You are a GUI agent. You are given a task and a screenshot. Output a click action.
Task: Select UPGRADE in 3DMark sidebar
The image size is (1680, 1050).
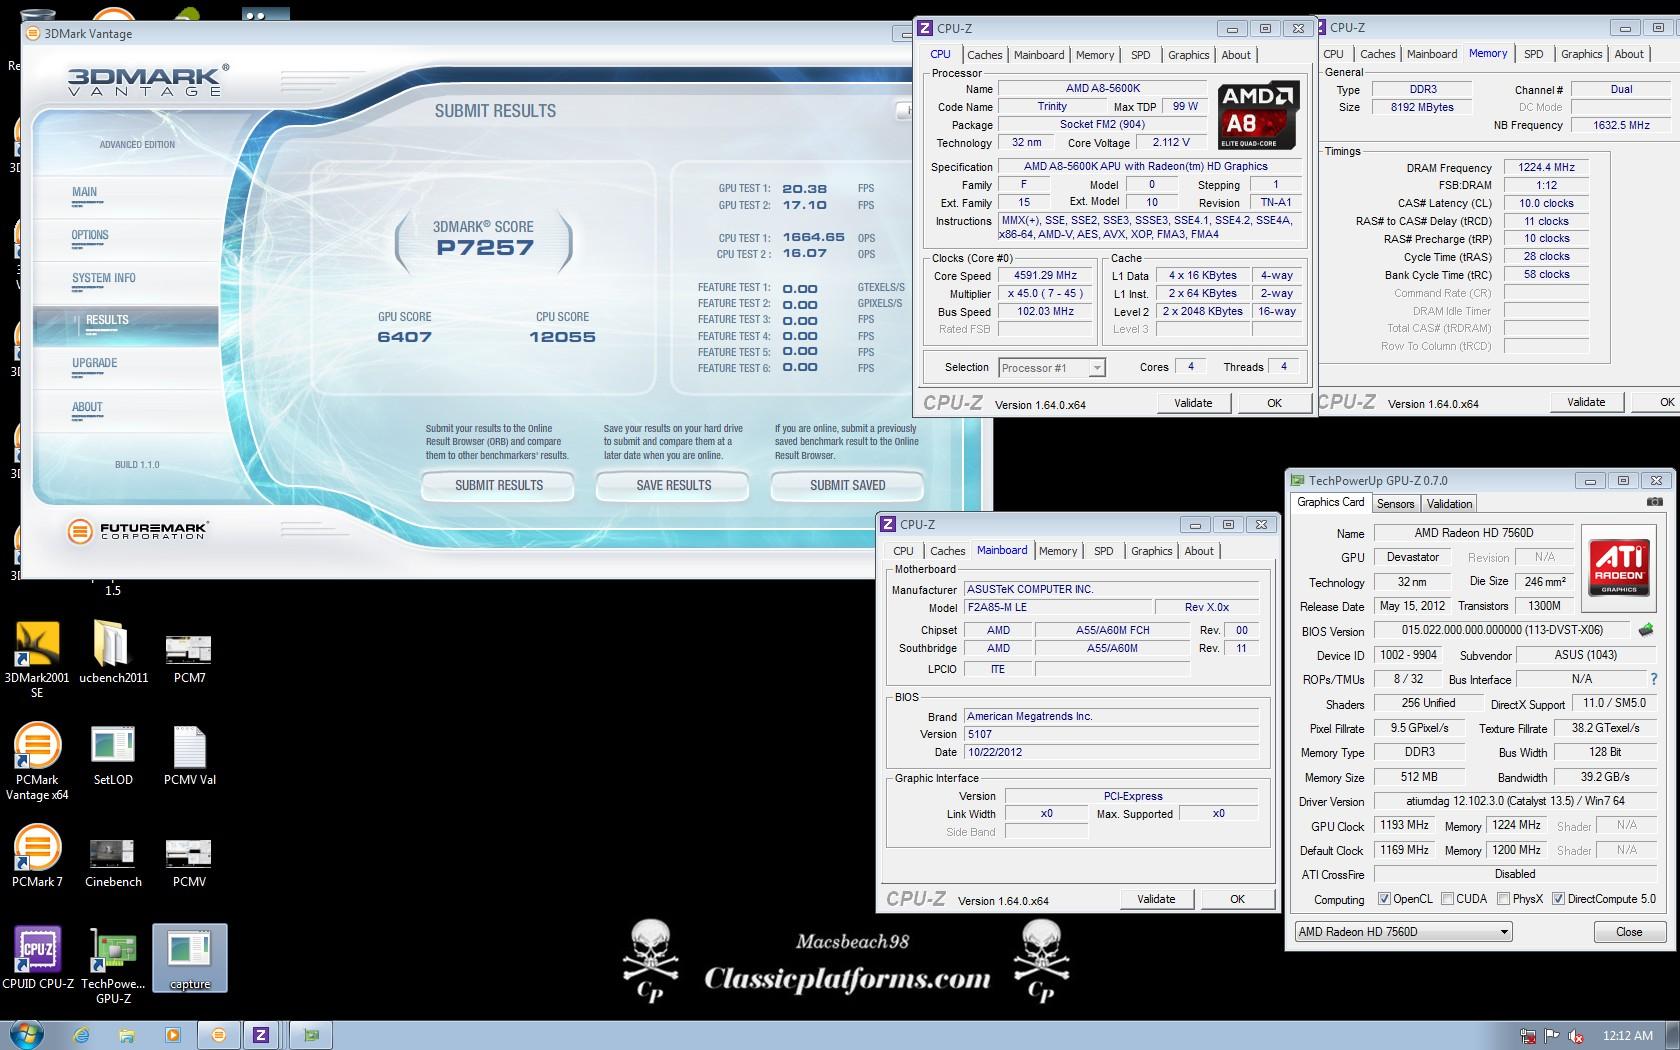[95, 363]
